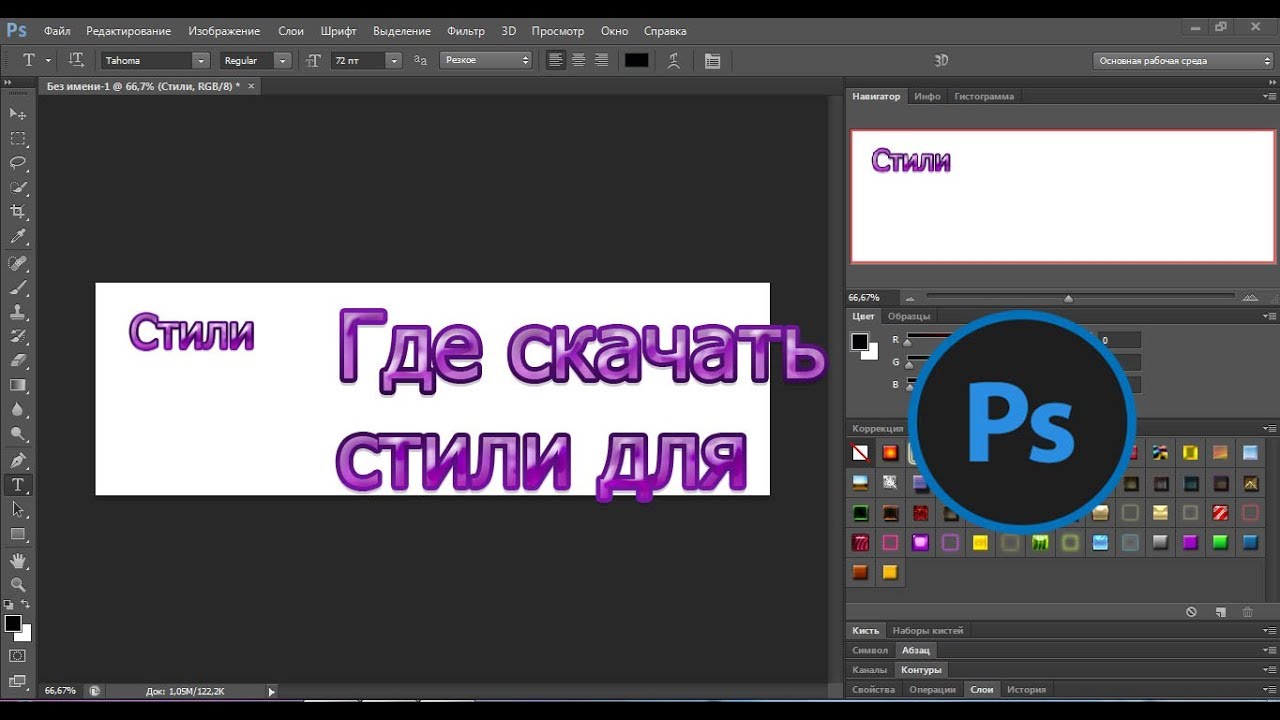Open the Редактирование menu
1280x720 pixels.
tap(128, 31)
